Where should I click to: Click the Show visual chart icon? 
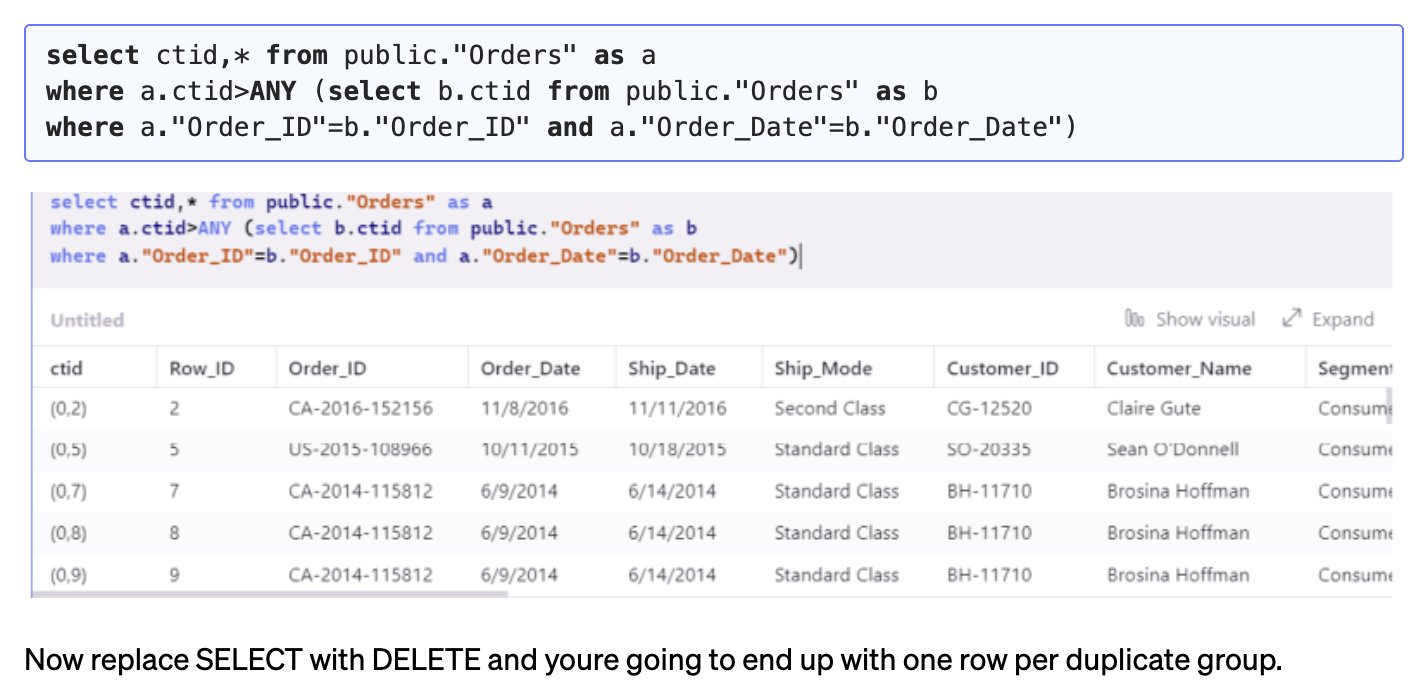1136,318
